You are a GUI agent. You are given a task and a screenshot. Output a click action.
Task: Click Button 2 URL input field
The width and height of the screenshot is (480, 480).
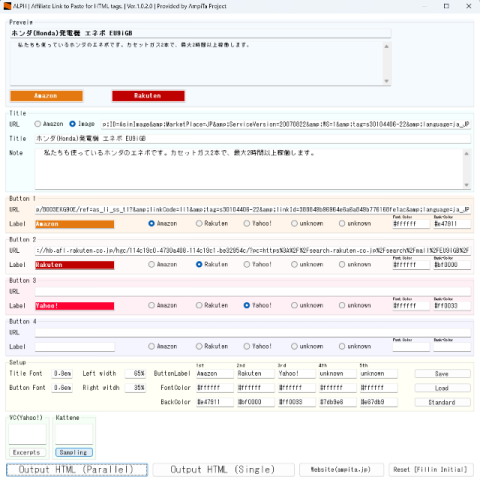click(253, 251)
